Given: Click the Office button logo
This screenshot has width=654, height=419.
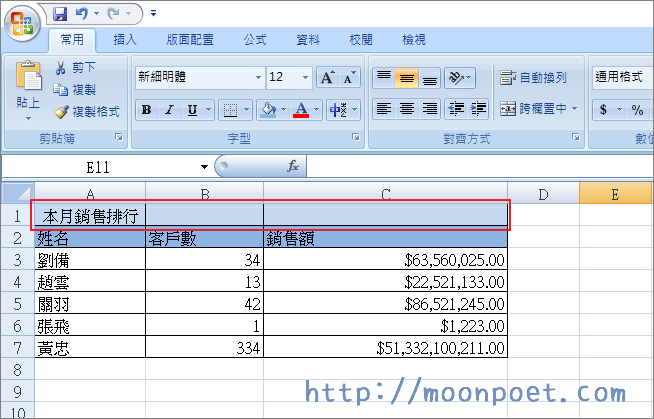Looking at the screenshot, I should click(x=22, y=22).
